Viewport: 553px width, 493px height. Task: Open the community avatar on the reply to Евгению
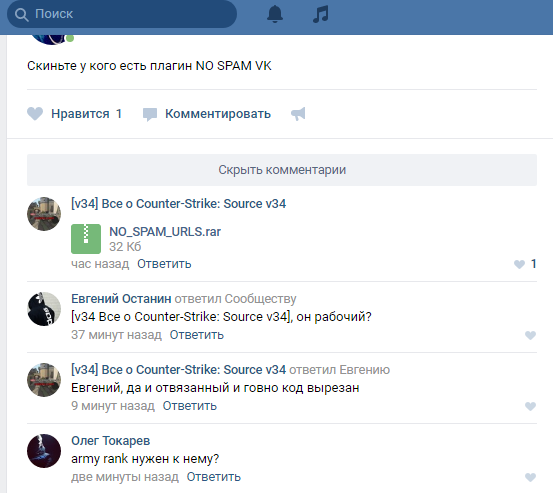coord(44,380)
